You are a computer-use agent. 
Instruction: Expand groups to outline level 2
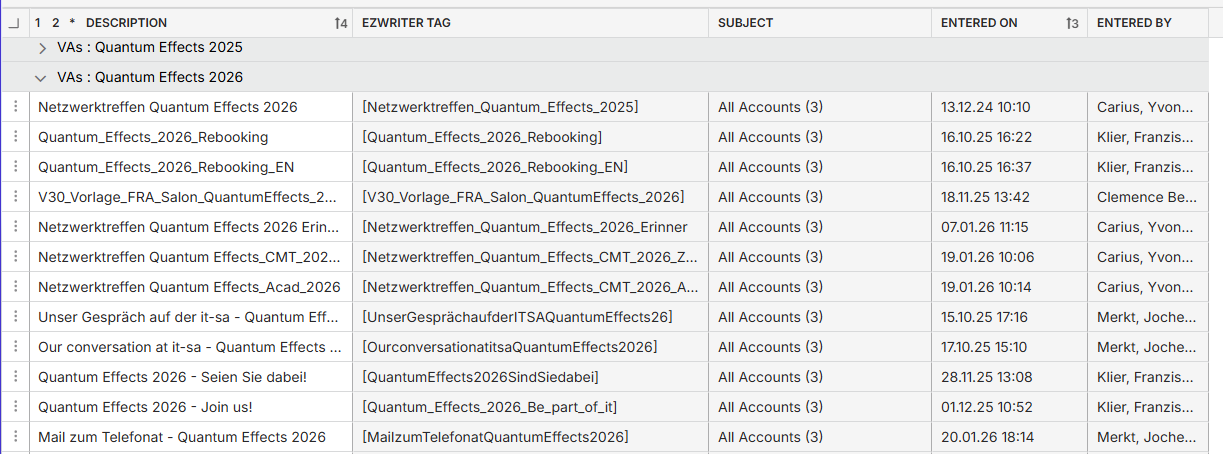tap(56, 23)
